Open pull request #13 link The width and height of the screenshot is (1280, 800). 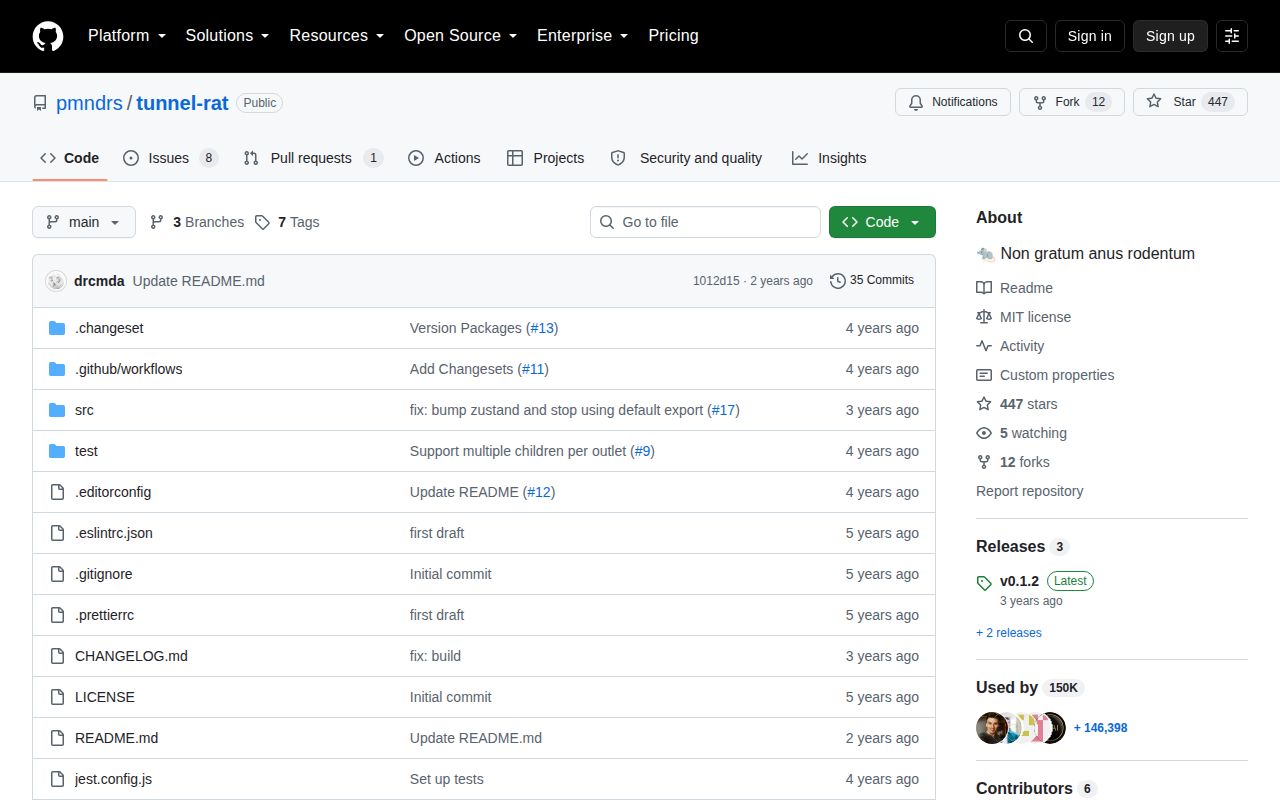543,328
